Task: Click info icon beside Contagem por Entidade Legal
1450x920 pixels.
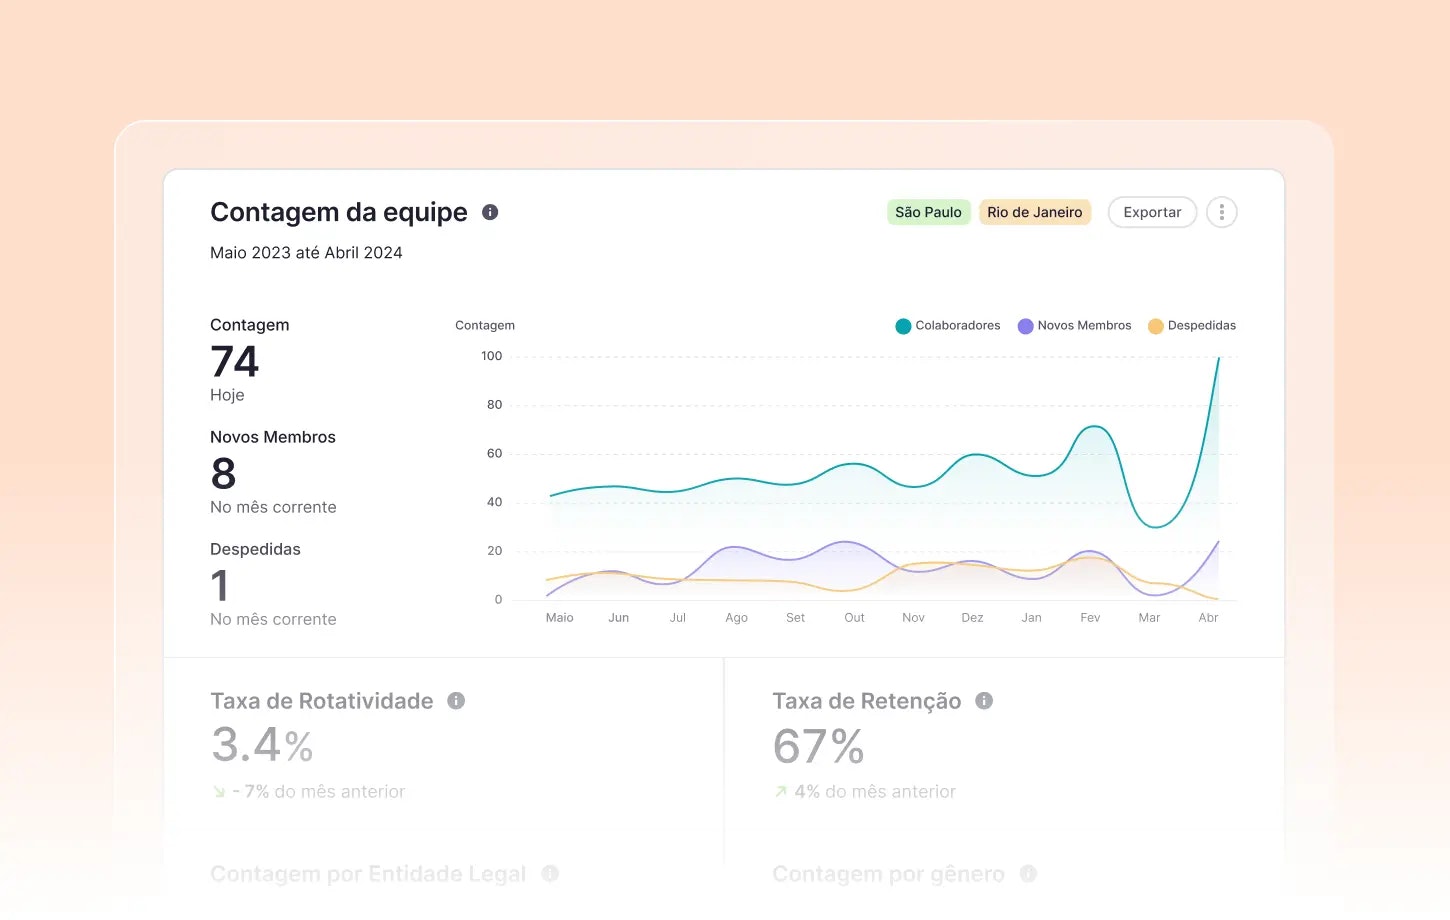Action: point(550,874)
